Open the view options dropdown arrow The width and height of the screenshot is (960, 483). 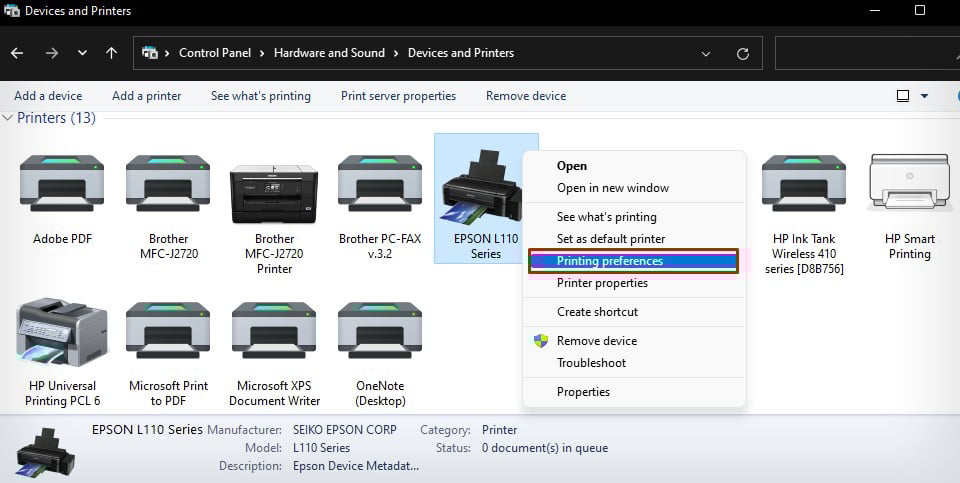tap(924, 96)
